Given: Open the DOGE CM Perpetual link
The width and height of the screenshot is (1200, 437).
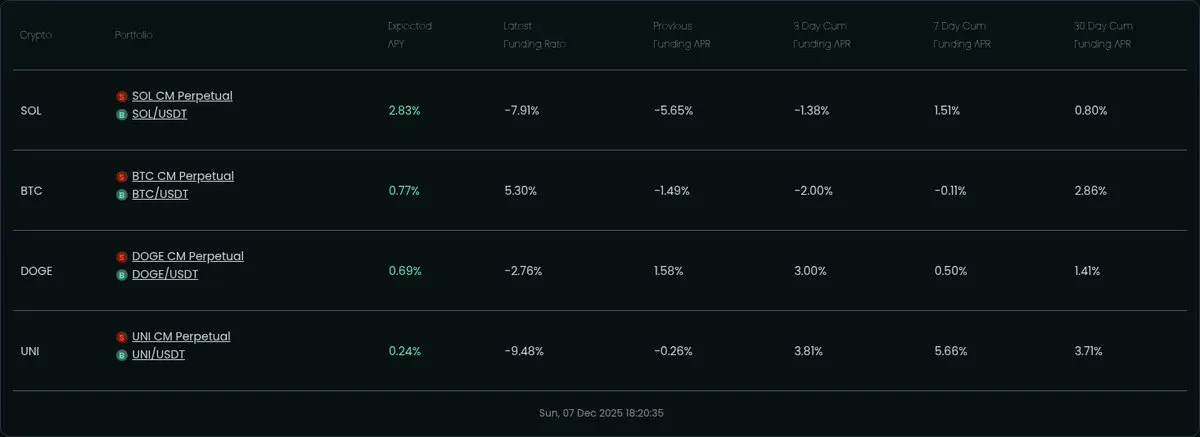Looking at the screenshot, I should pyautogui.click(x=188, y=256).
